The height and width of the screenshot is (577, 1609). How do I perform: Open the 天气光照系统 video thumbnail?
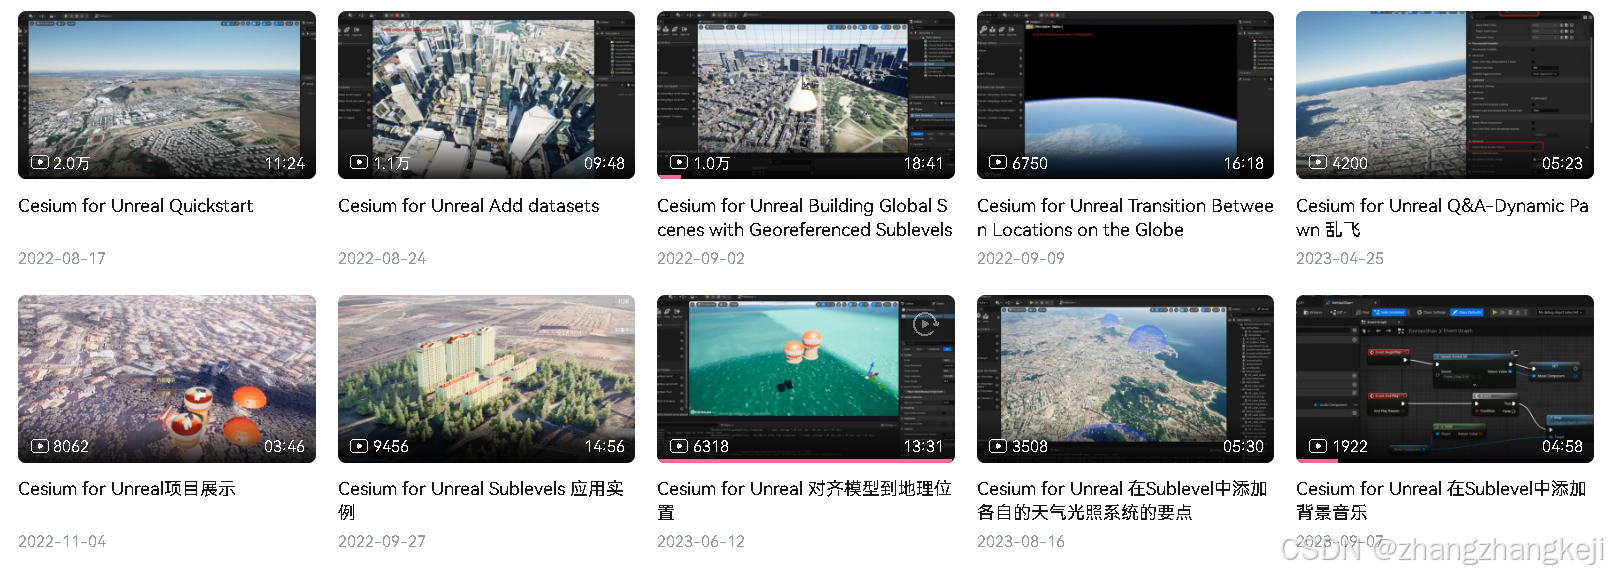pyautogui.click(x=1125, y=379)
